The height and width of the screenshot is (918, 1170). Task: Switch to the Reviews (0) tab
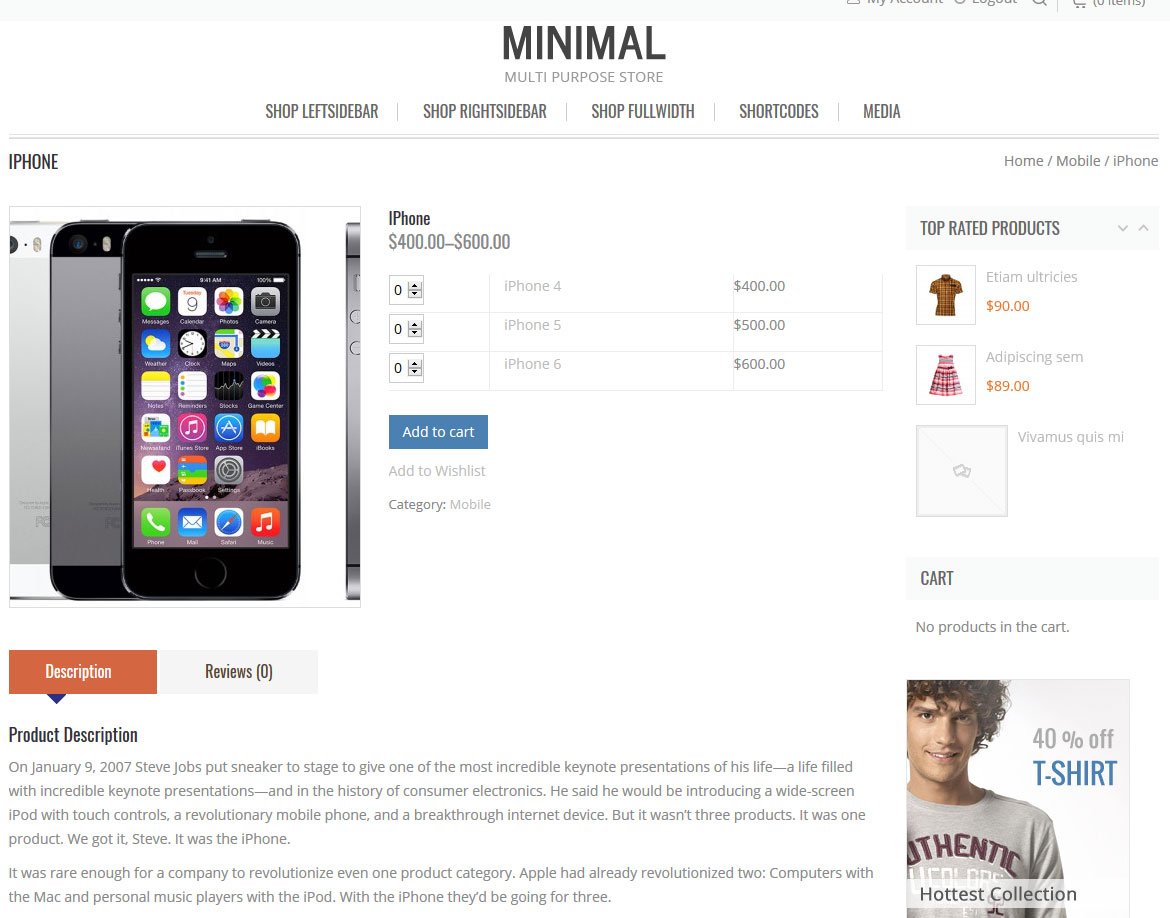tap(239, 672)
